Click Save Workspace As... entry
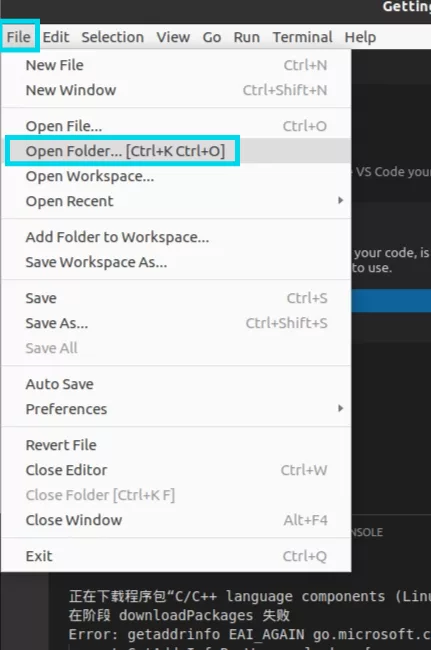Screen dimensions: 431x650 pyautogui.click(x=176, y=262)
